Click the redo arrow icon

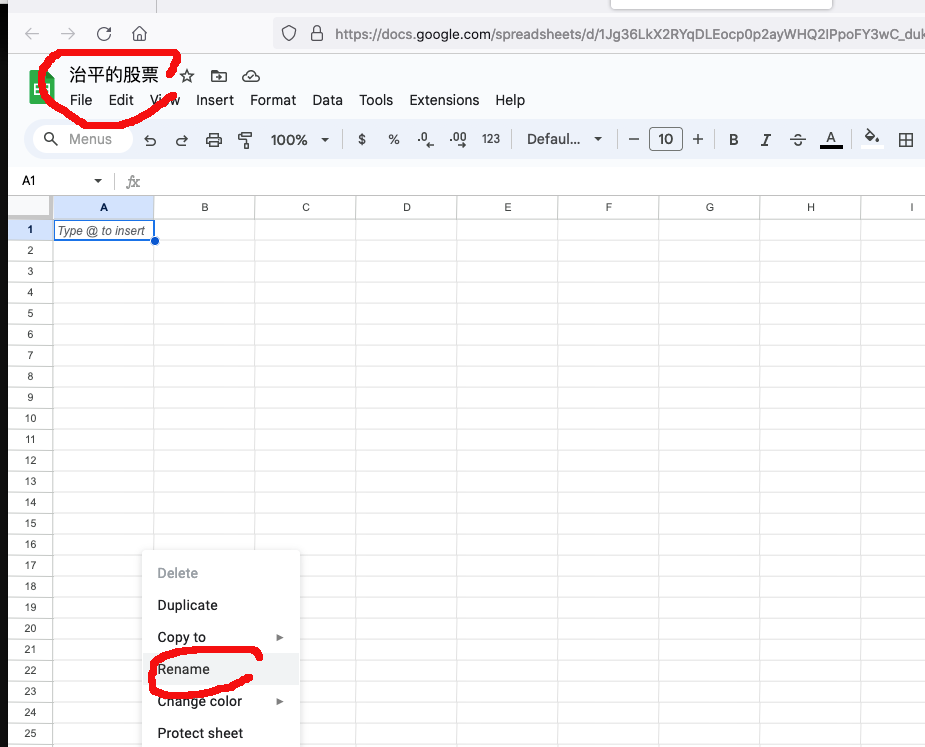click(x=182, y=140)
